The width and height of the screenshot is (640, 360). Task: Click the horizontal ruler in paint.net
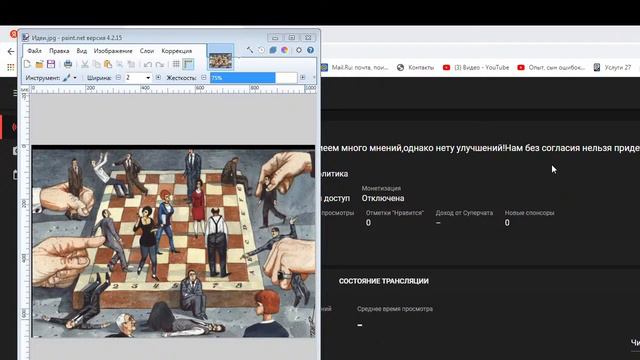click(173, 89)
